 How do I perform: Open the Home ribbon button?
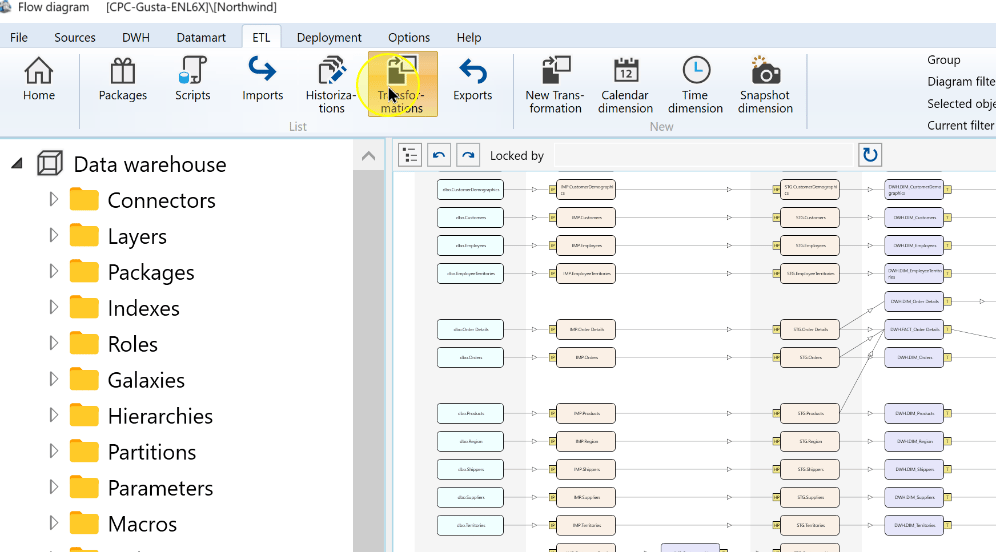pyautogui.click(x=39, y=79)
